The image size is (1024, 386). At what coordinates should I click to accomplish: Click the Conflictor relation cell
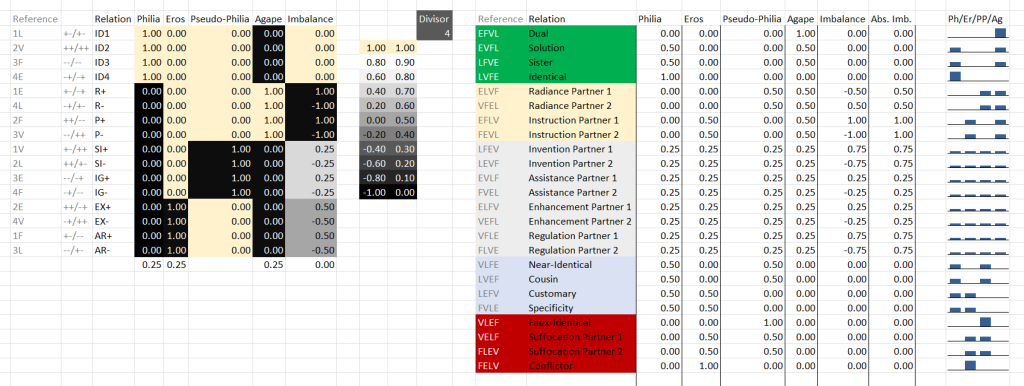[x=581, y=366]
